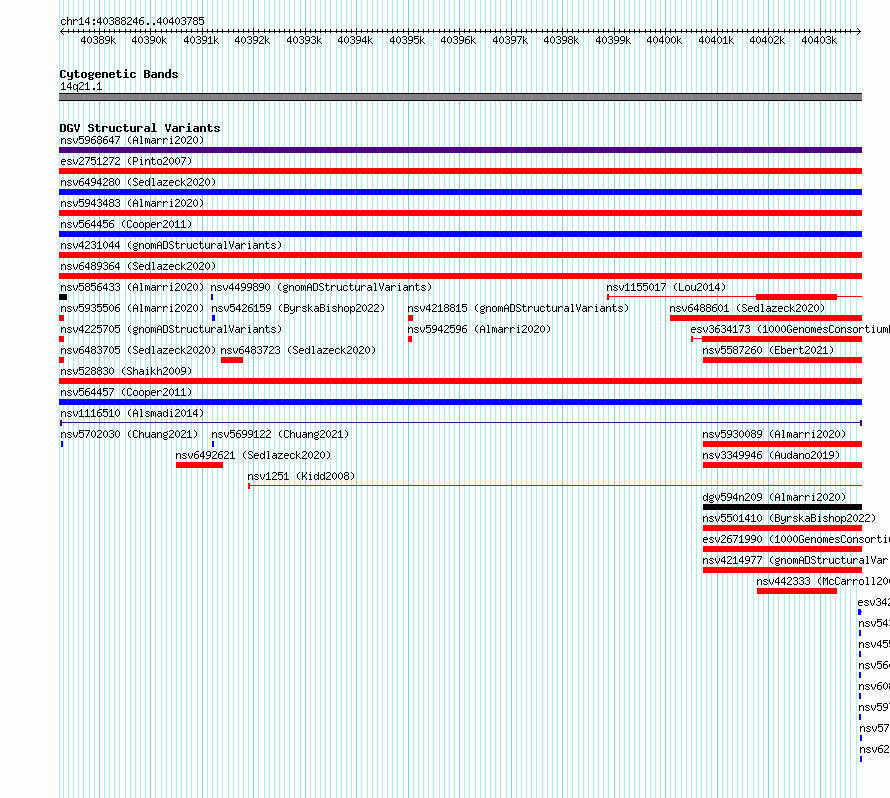The image size is (890, 798).
Task: Click nsv4225705 (gnomADStructuralVariants) label
Action: tap(171, 329)
